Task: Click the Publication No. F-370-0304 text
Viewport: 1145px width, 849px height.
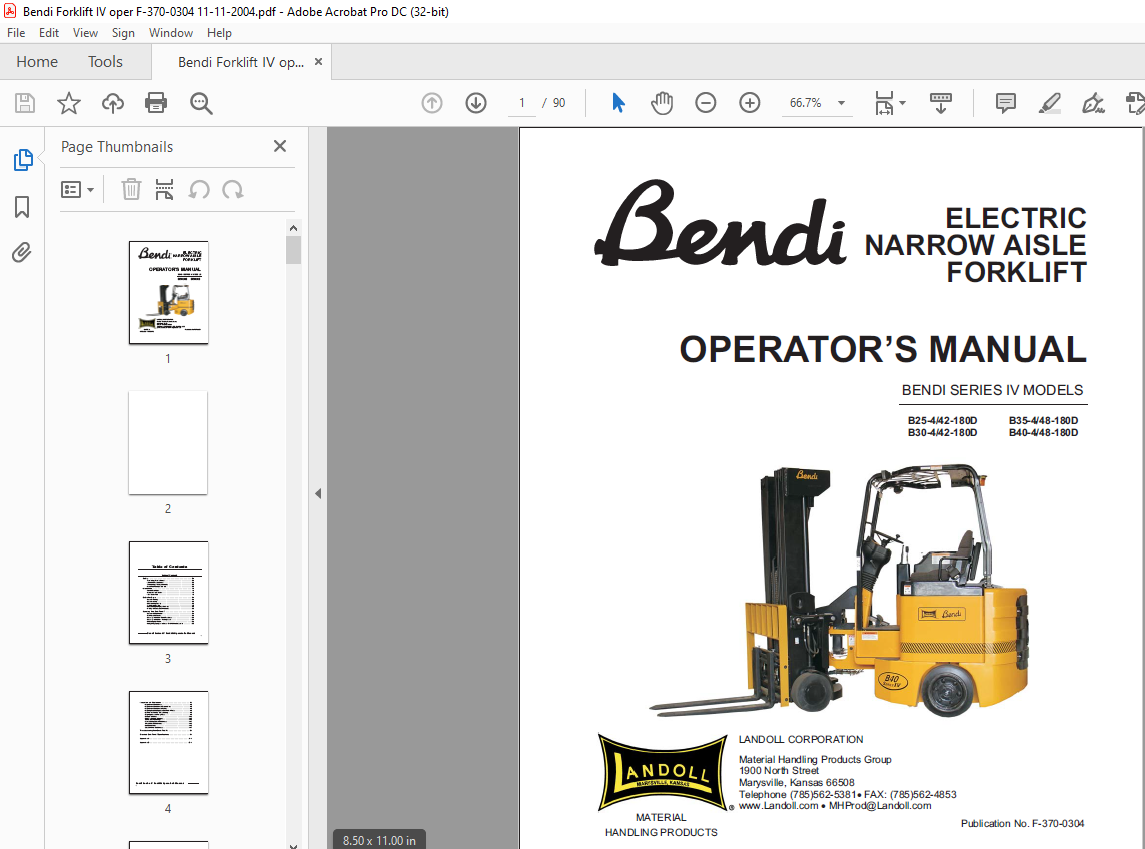Action: click(1022, 823)
